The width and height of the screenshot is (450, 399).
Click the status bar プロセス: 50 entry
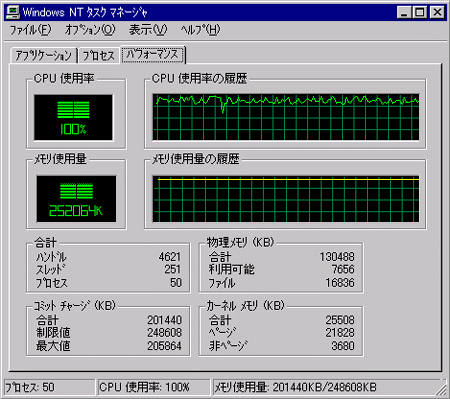pos(50,387)
